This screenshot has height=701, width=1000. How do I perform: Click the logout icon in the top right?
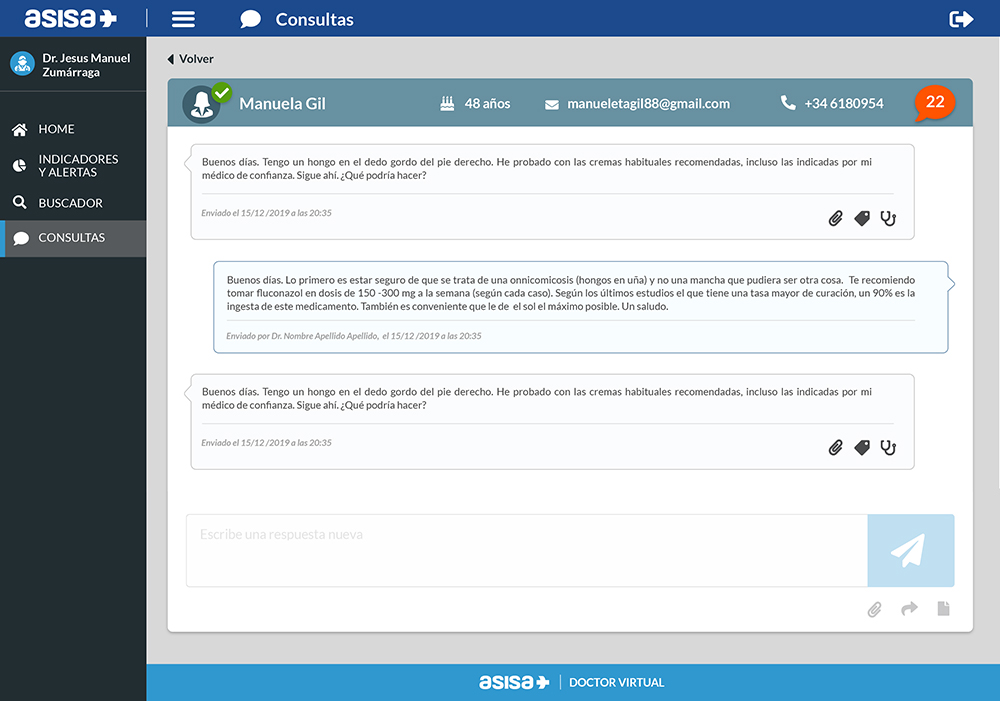(x=961, y=19)
